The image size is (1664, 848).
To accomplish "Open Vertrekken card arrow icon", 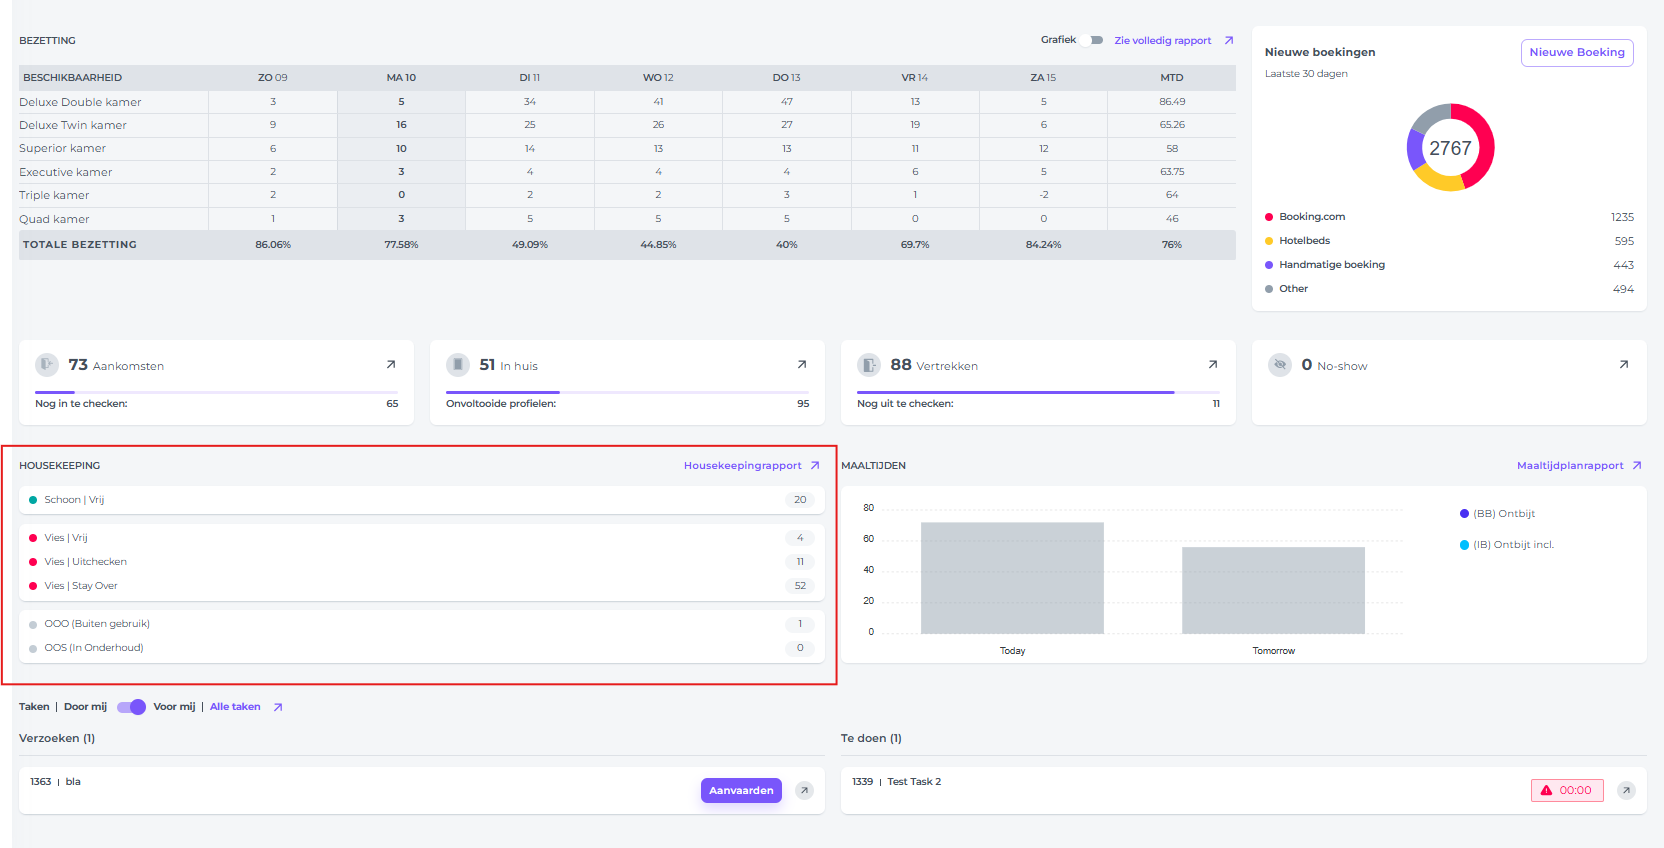I will point(1213,365).
